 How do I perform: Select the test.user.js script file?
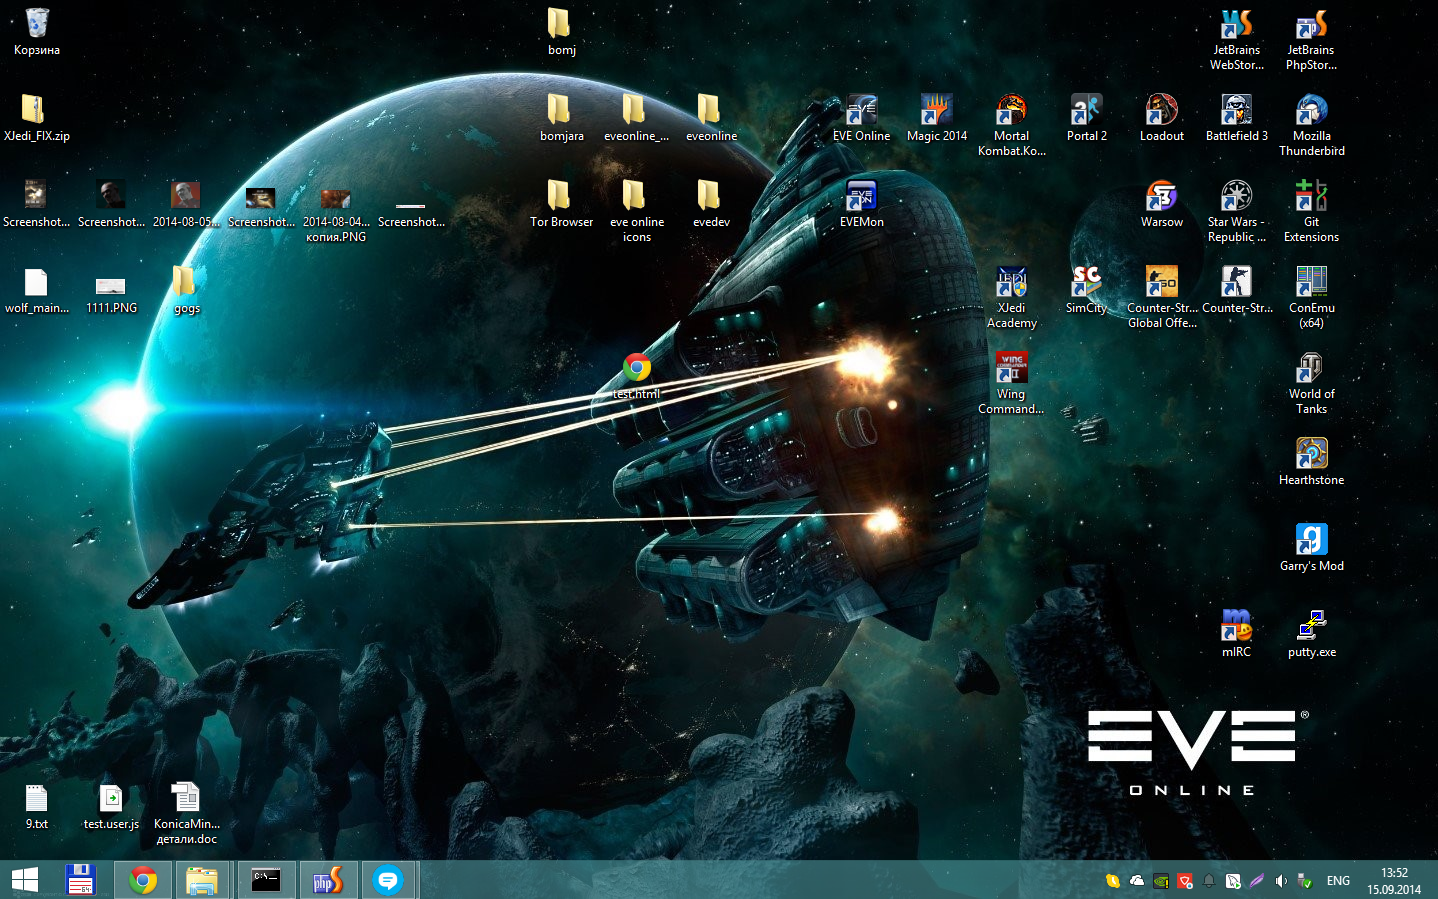pos(111,806)
